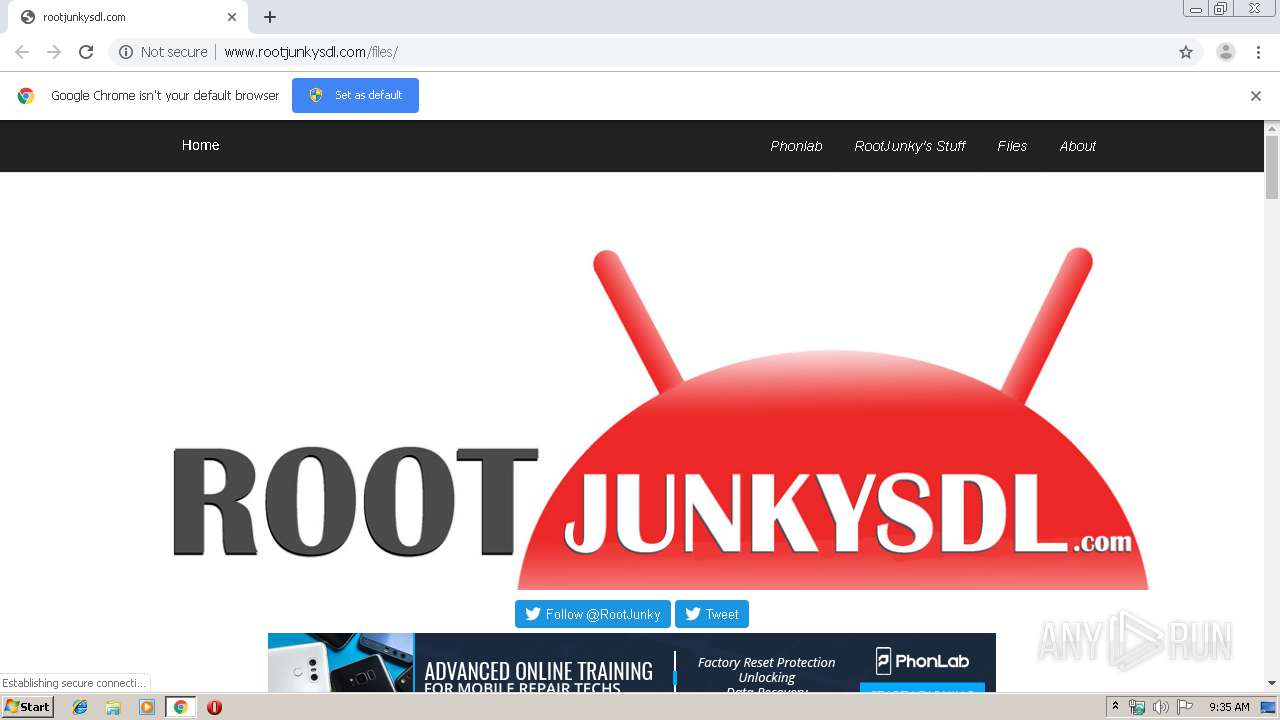1280x720 pixels.
Task: Open a new tab with the plus button
Action: point(270,17)
